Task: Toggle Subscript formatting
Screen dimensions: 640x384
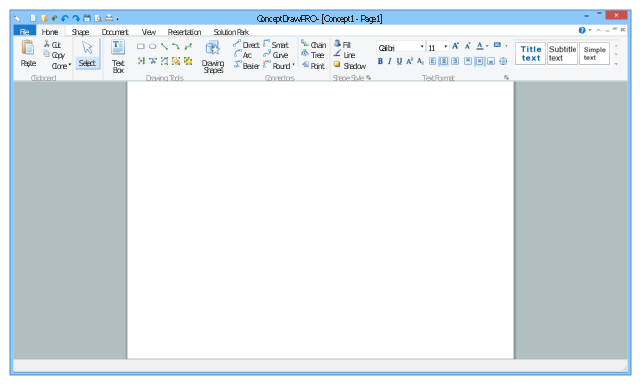Action: coord(420,61)
